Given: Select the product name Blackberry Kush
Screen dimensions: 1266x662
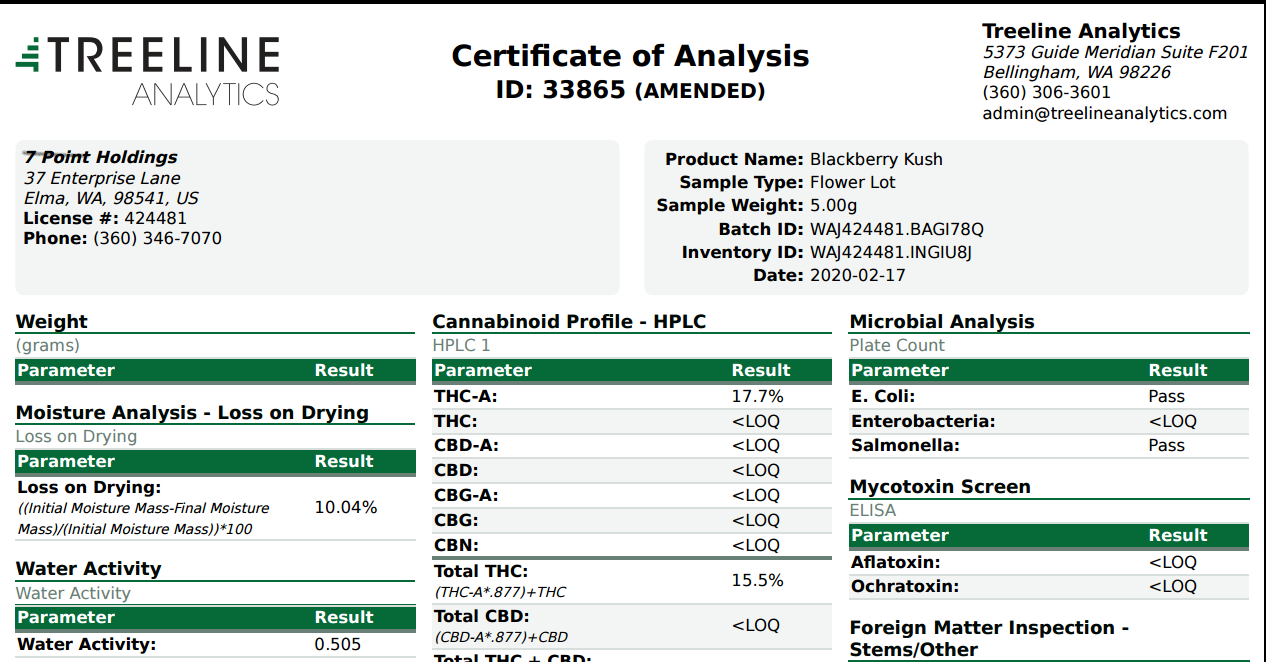Looking at the screenshot, I should click(876, 159).
